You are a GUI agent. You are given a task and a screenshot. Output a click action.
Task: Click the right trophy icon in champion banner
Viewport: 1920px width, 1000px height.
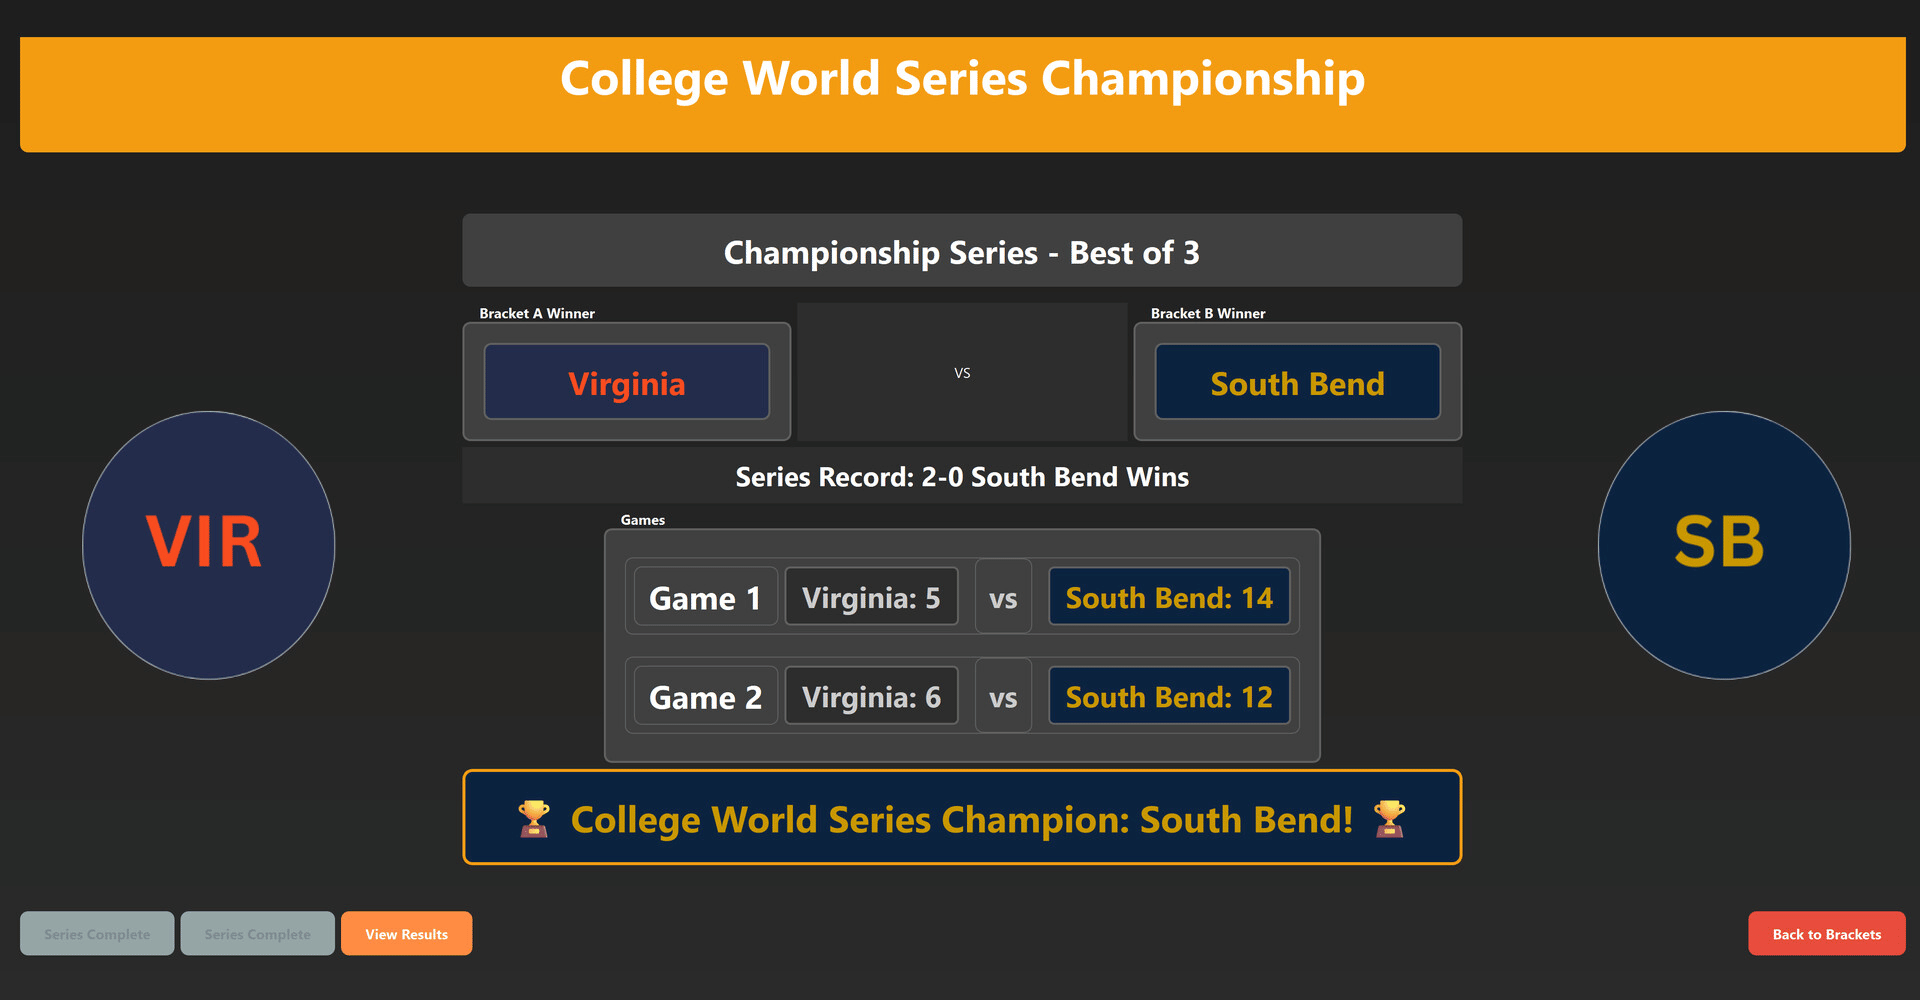coord(1389,819)
